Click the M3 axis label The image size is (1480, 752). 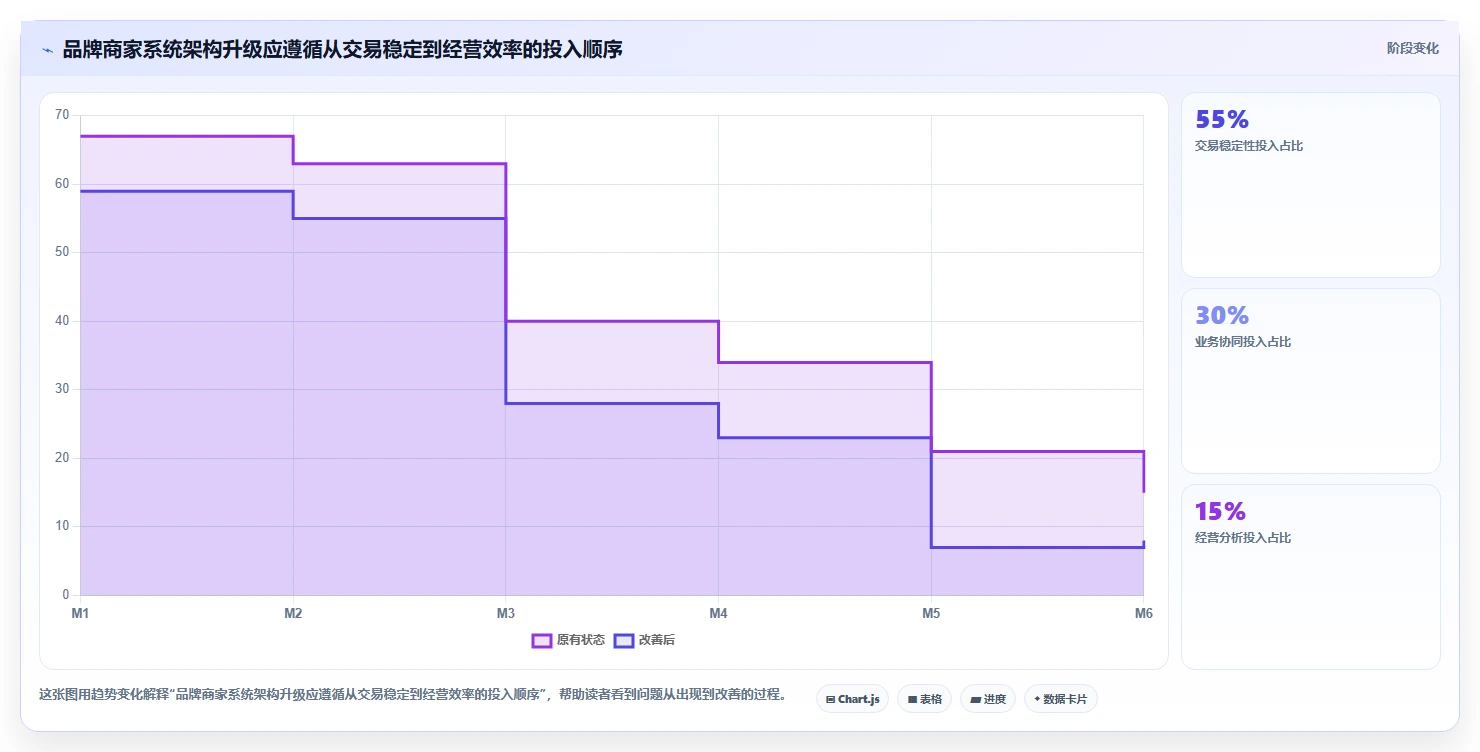click(x=506, y=613)
